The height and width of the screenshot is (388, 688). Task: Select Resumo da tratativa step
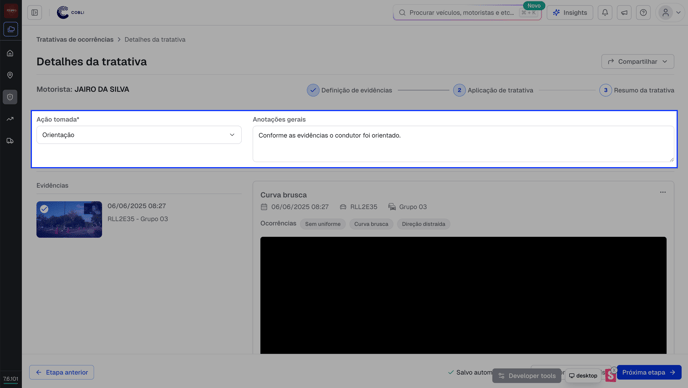[637, 90]
